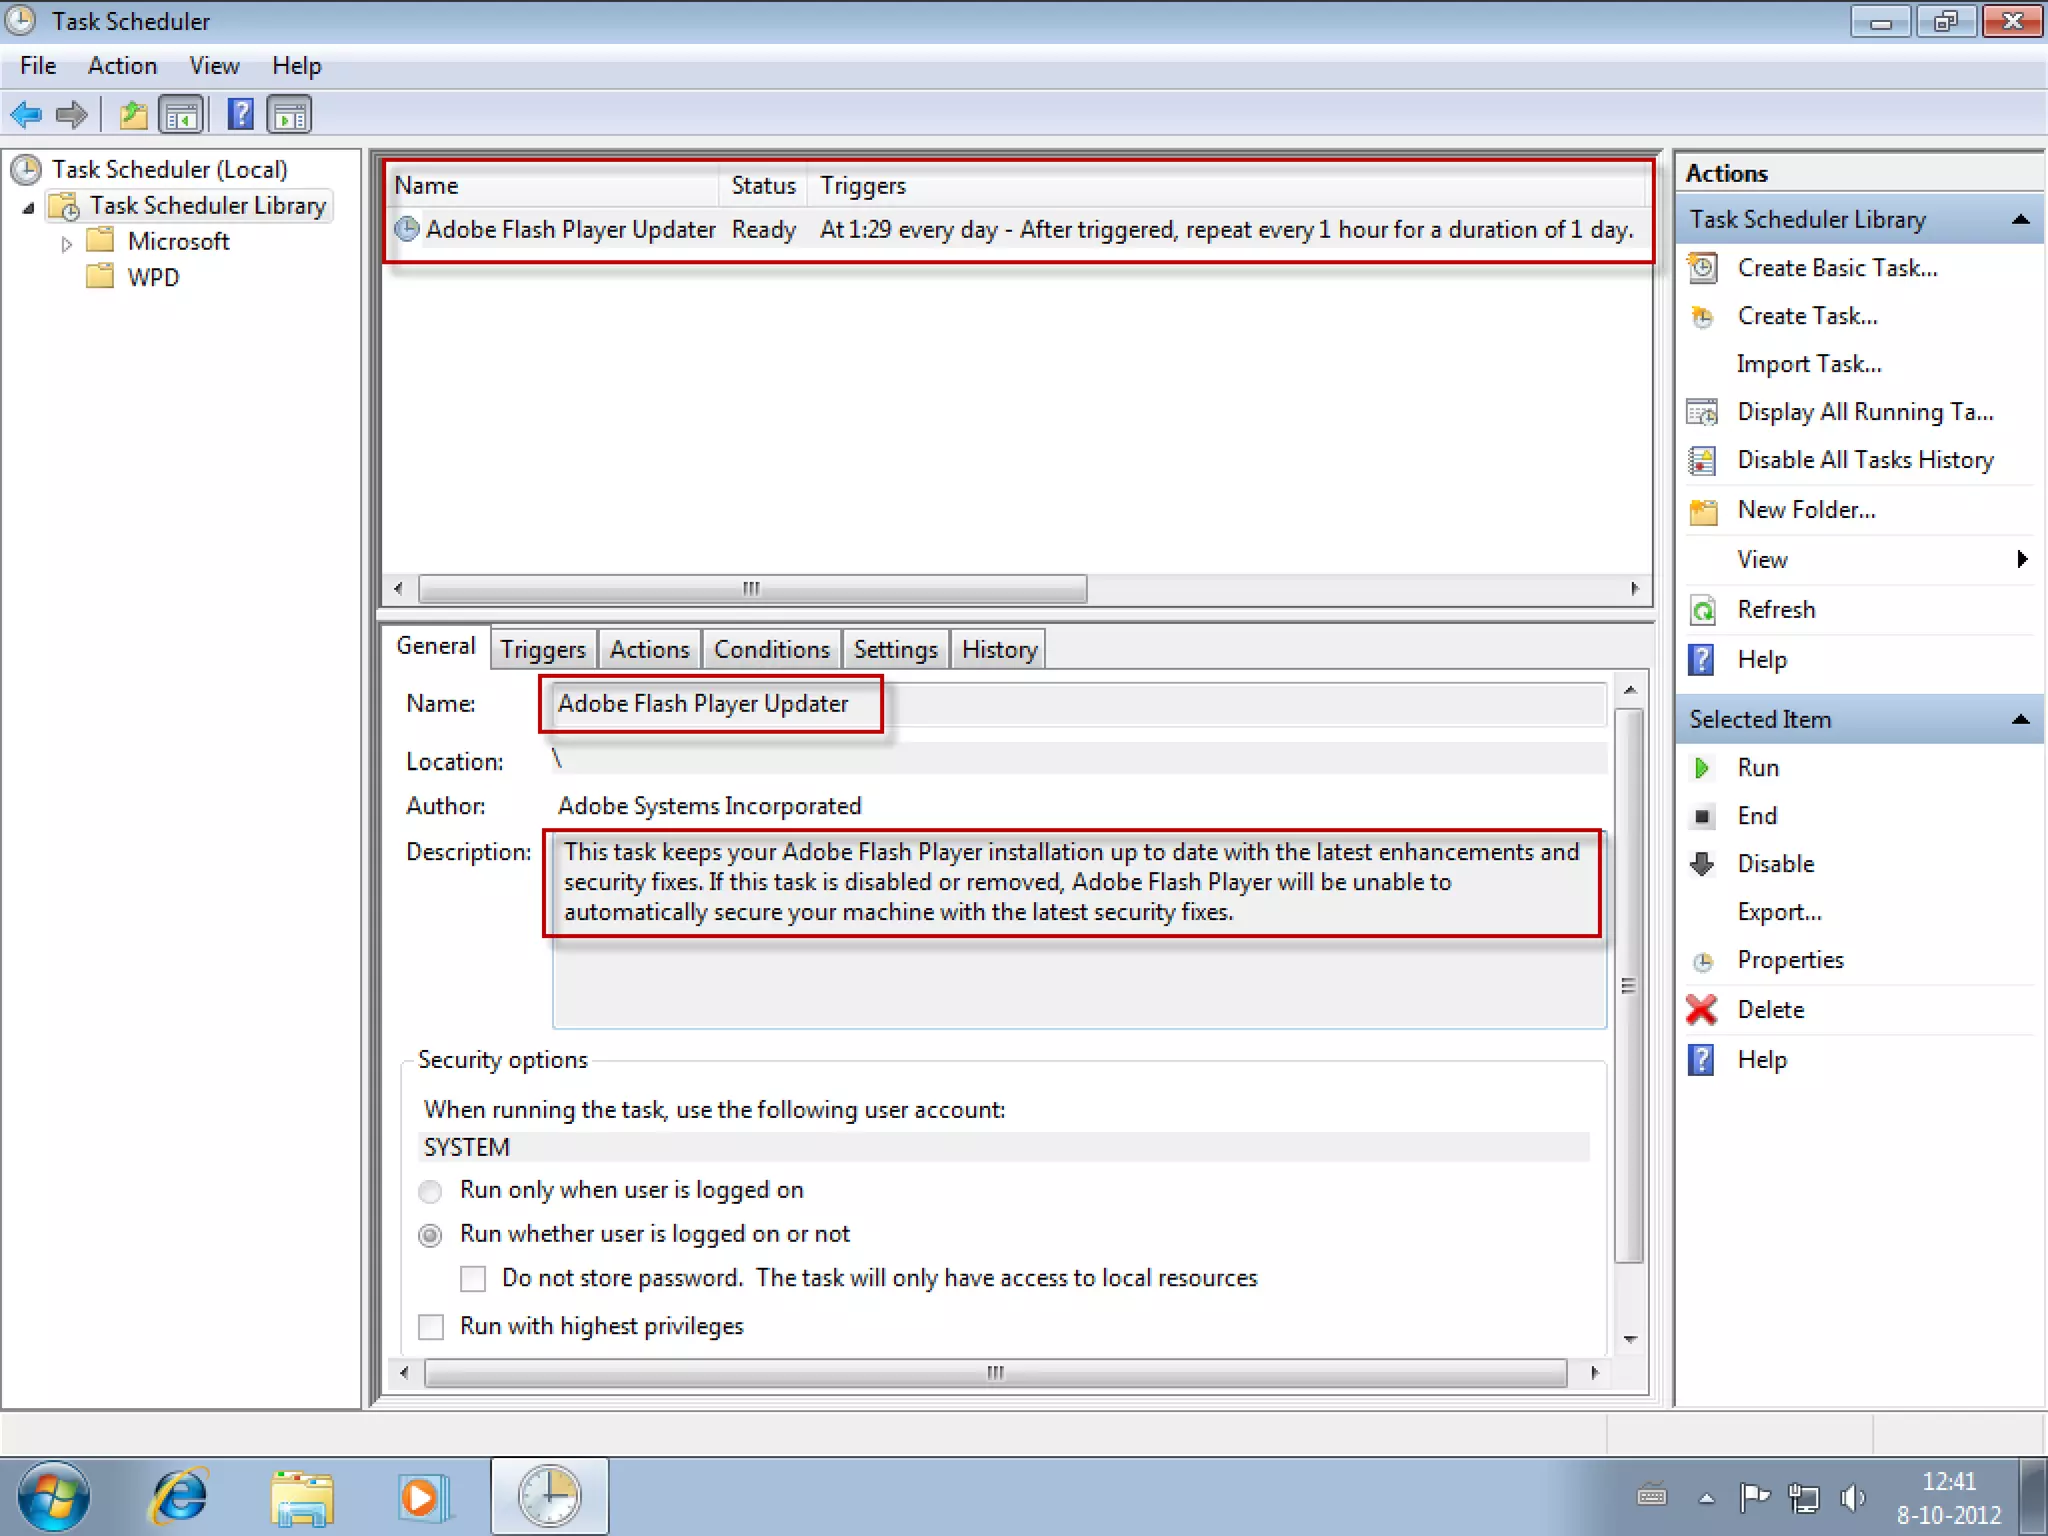Open the Windows Start orb
The height and width of the screenshot is (1536, 2048).
coord(53,1497)
